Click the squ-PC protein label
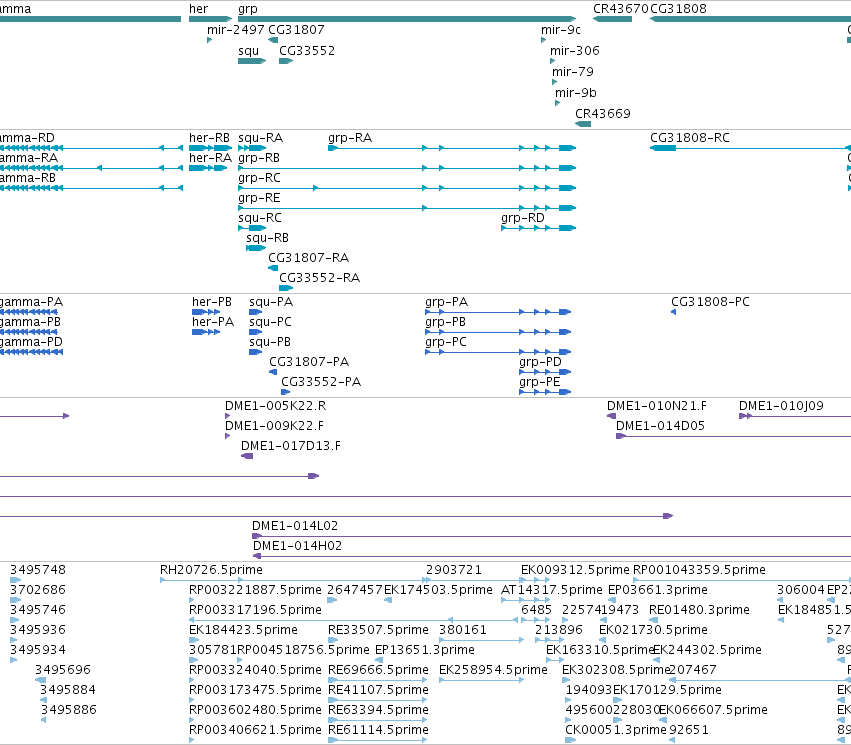Screen dimensions: 851x745 [x=270, y=322]
